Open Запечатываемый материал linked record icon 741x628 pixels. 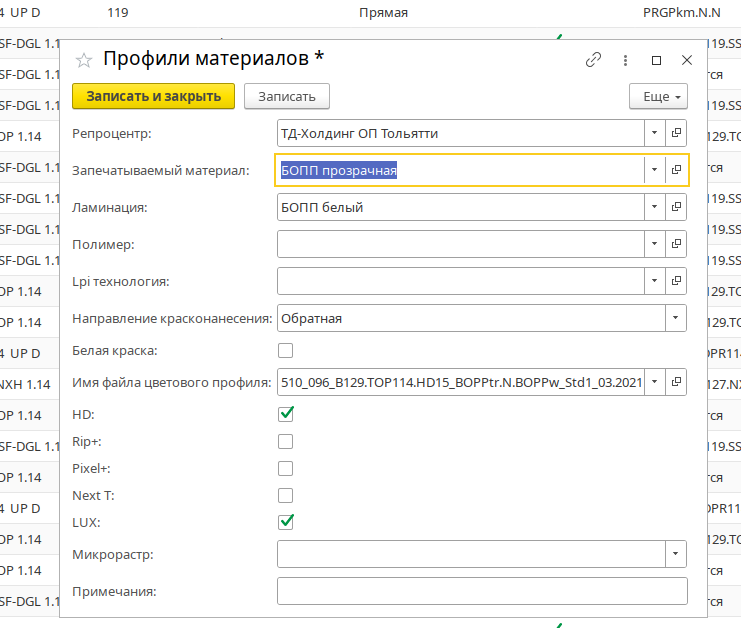pyautogui.click(x=677, y=170)
